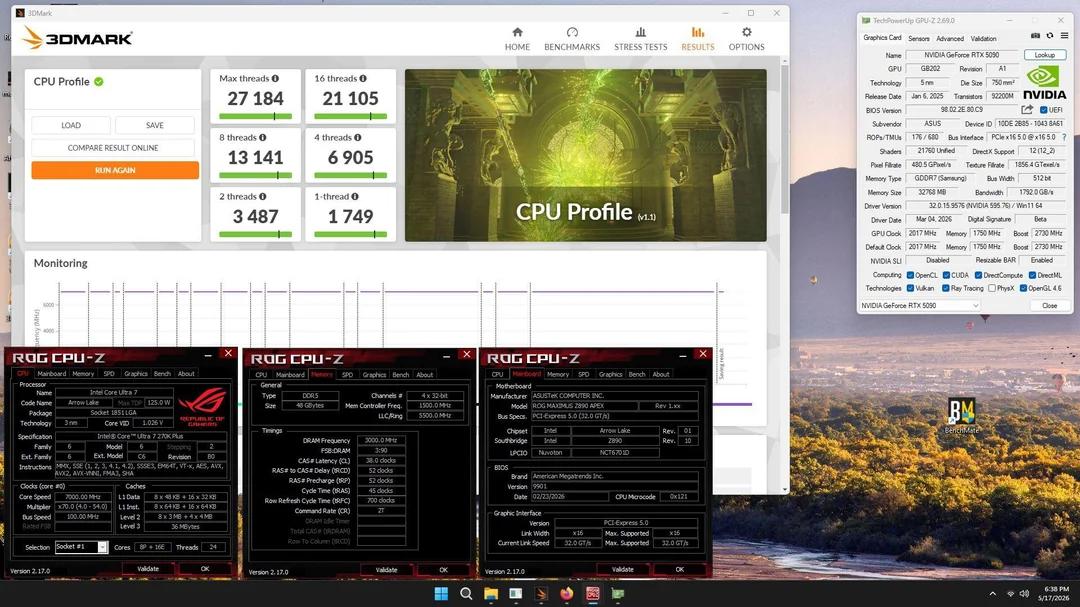The height and width of the screenshot is (607, 1080).
Task: Click the 3DMark vertical scrollbar
Action: 785,138
